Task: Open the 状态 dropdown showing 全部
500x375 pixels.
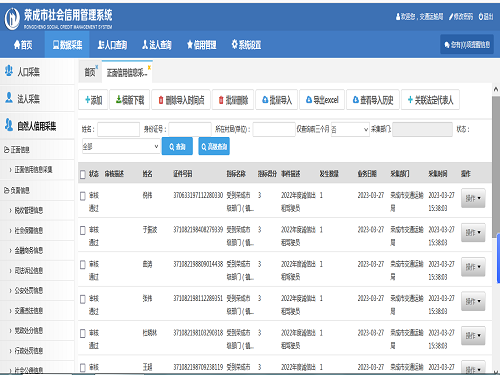Action: coord(121,146)
